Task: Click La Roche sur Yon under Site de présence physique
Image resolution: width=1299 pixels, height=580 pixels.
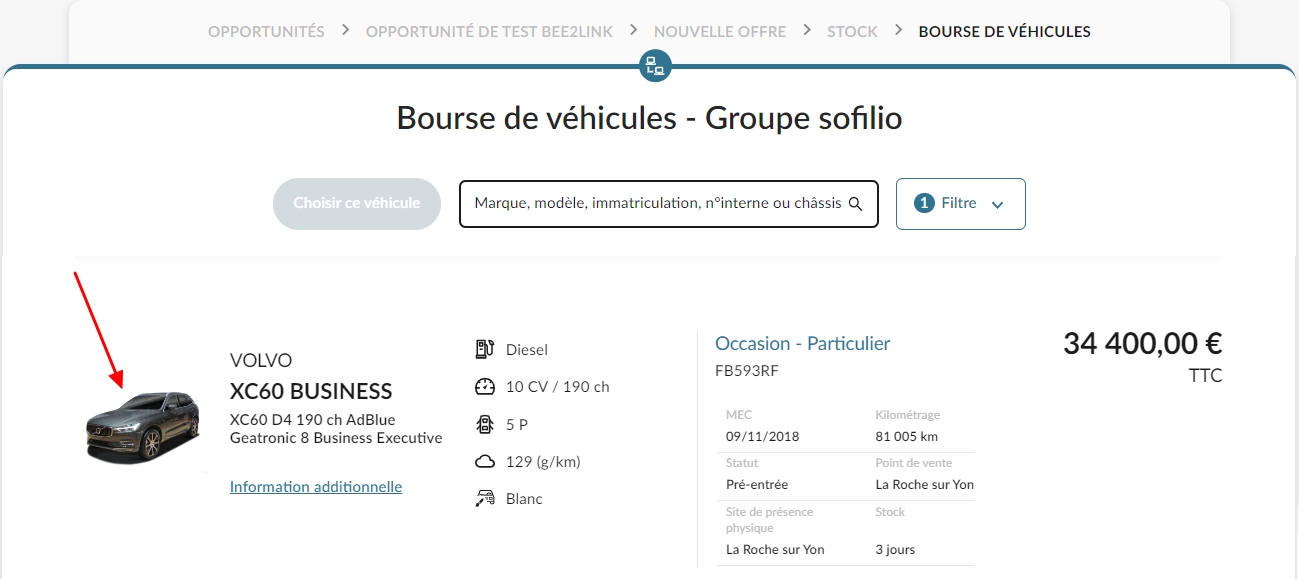Action: [775, 550]
